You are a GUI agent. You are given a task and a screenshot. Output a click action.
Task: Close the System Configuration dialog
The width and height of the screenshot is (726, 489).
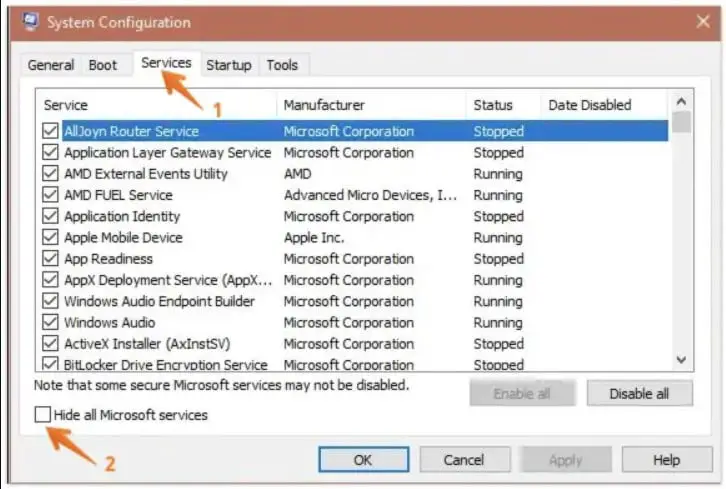tap(702, 21)
